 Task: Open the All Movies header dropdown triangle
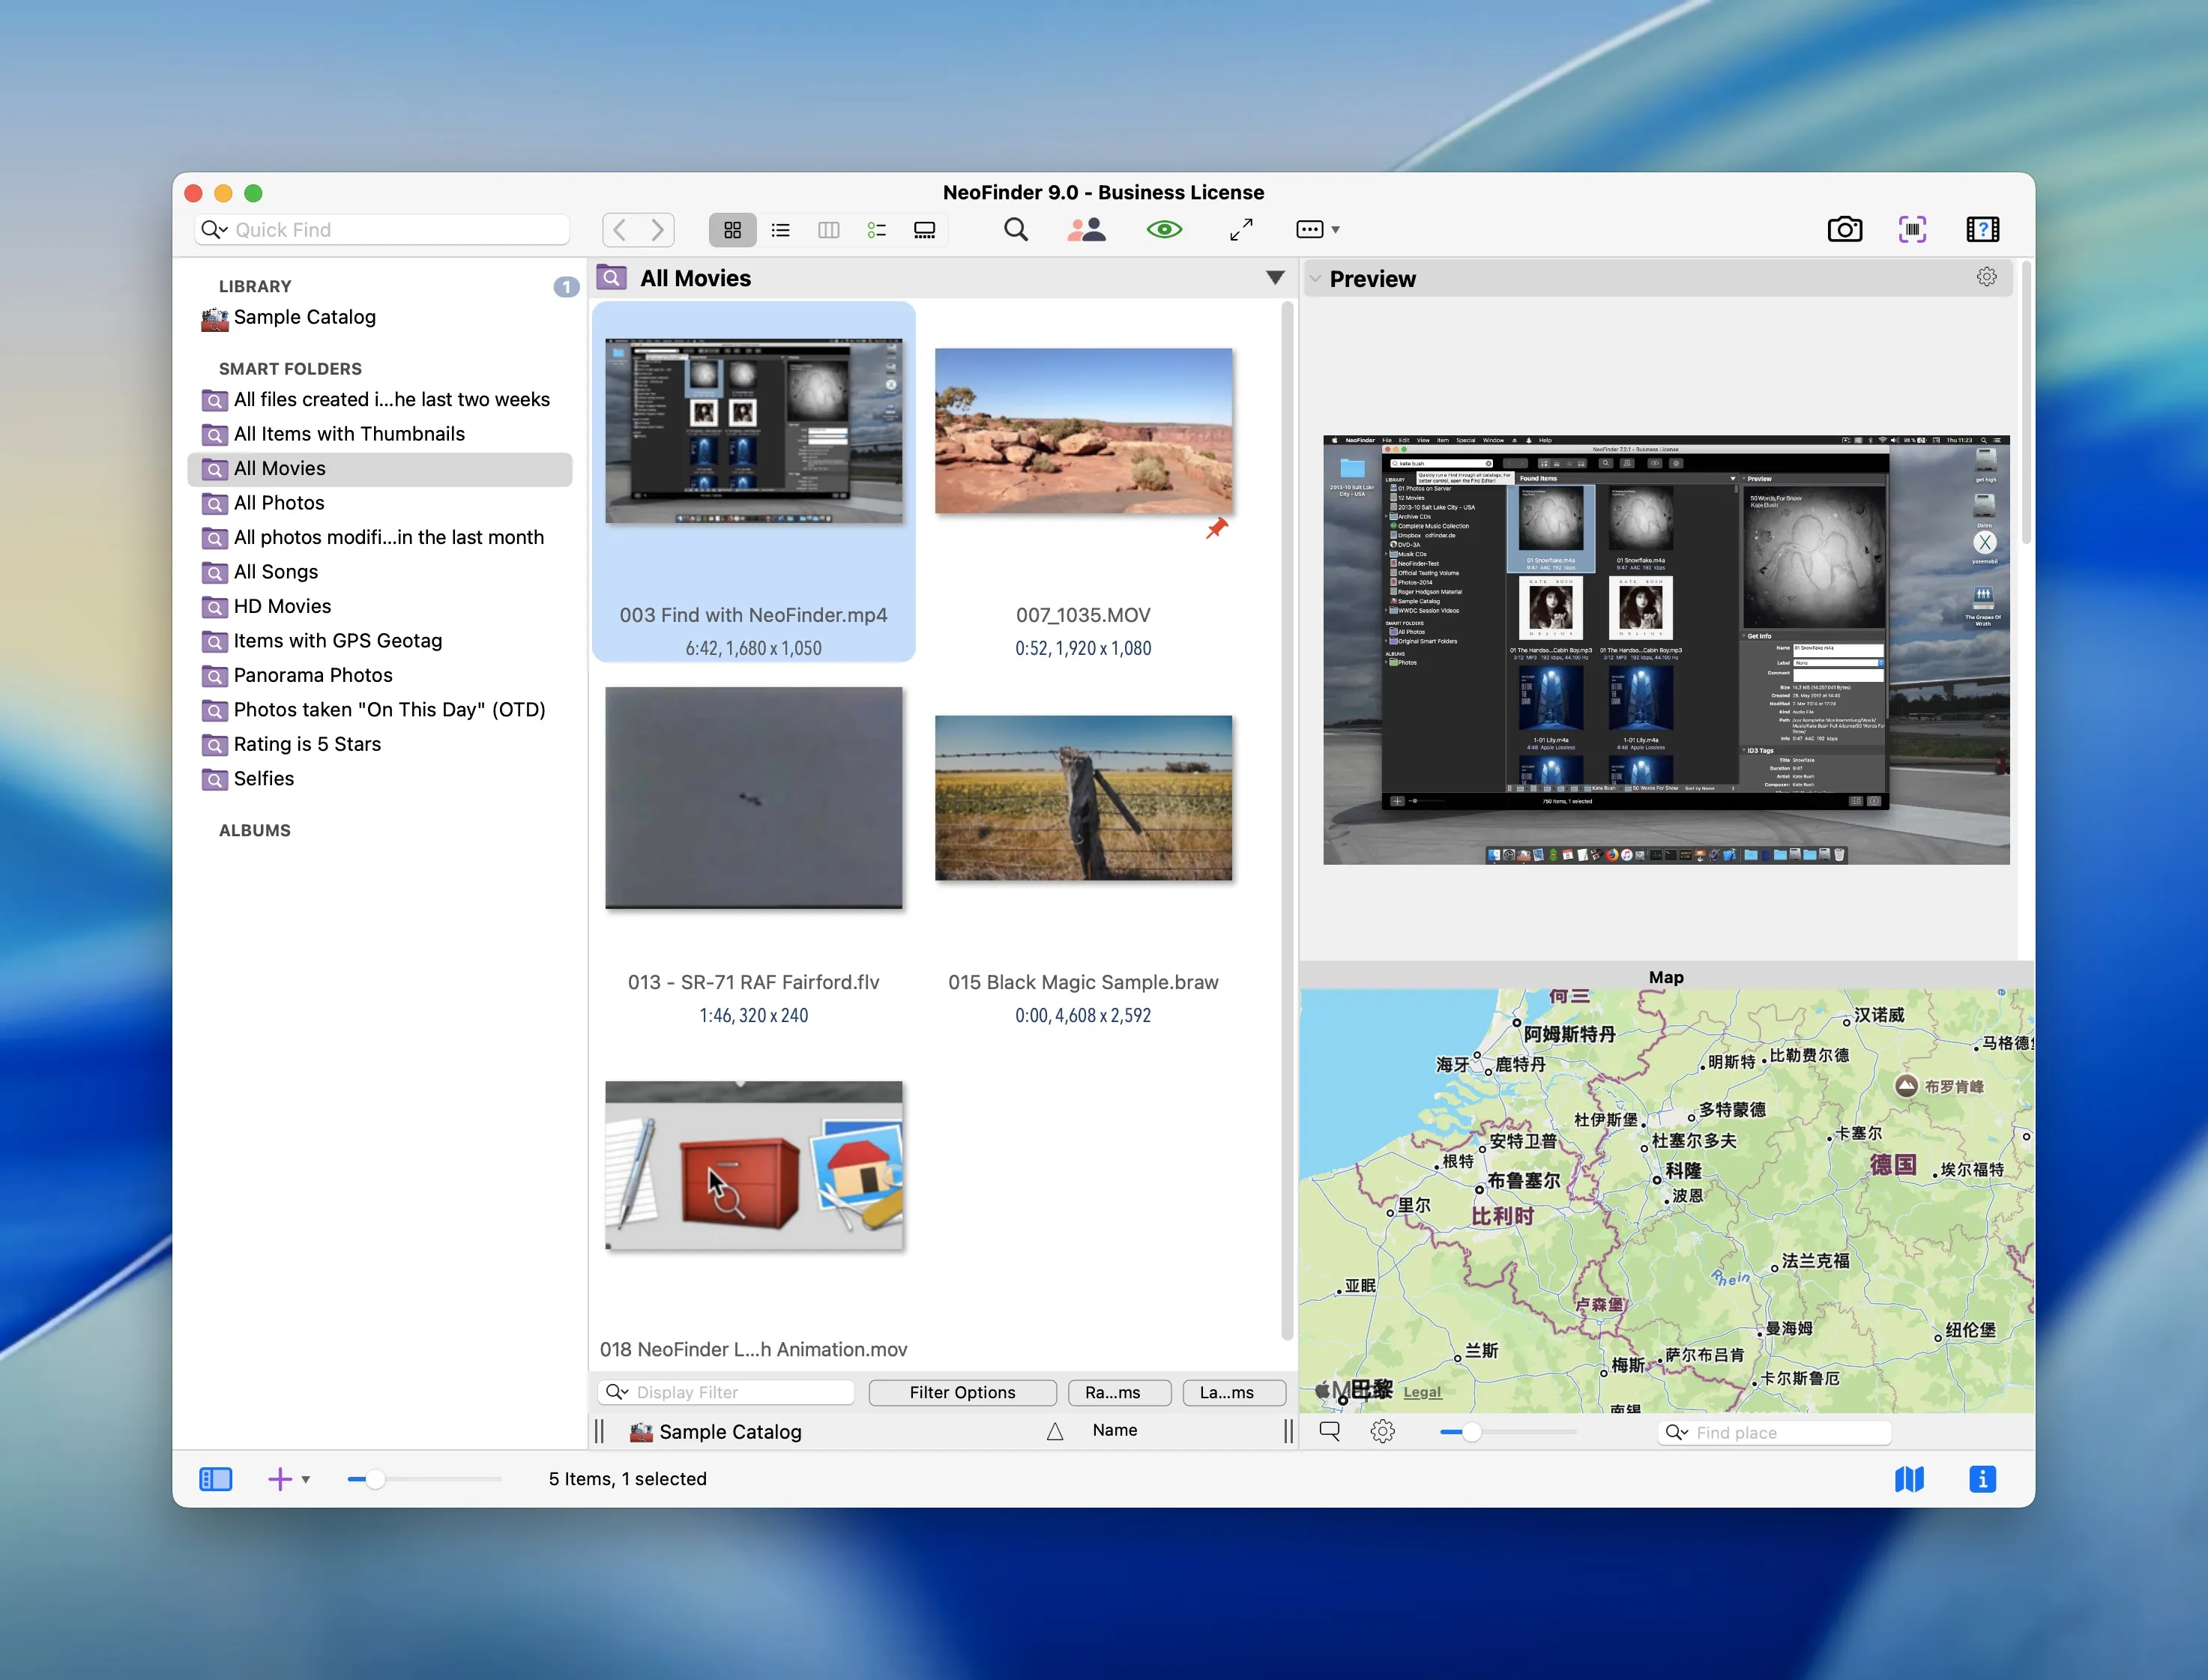click(x=1275, y=278)
